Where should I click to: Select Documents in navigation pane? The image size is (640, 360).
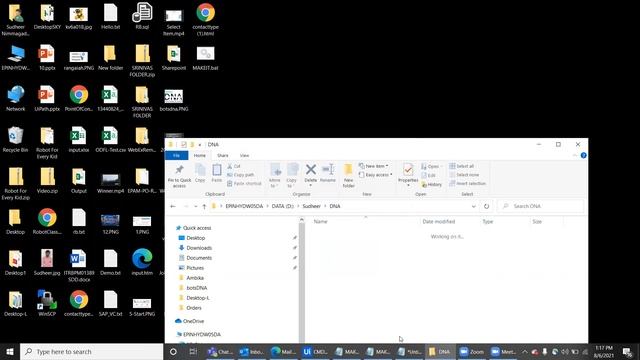pyautogui.click(x=199, y=258)
